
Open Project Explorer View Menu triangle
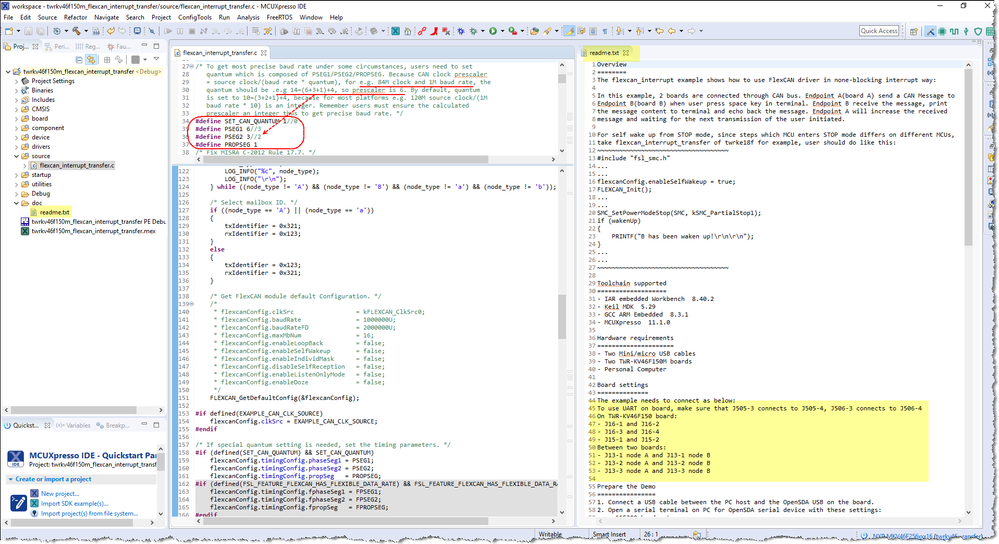click(156, 59)
